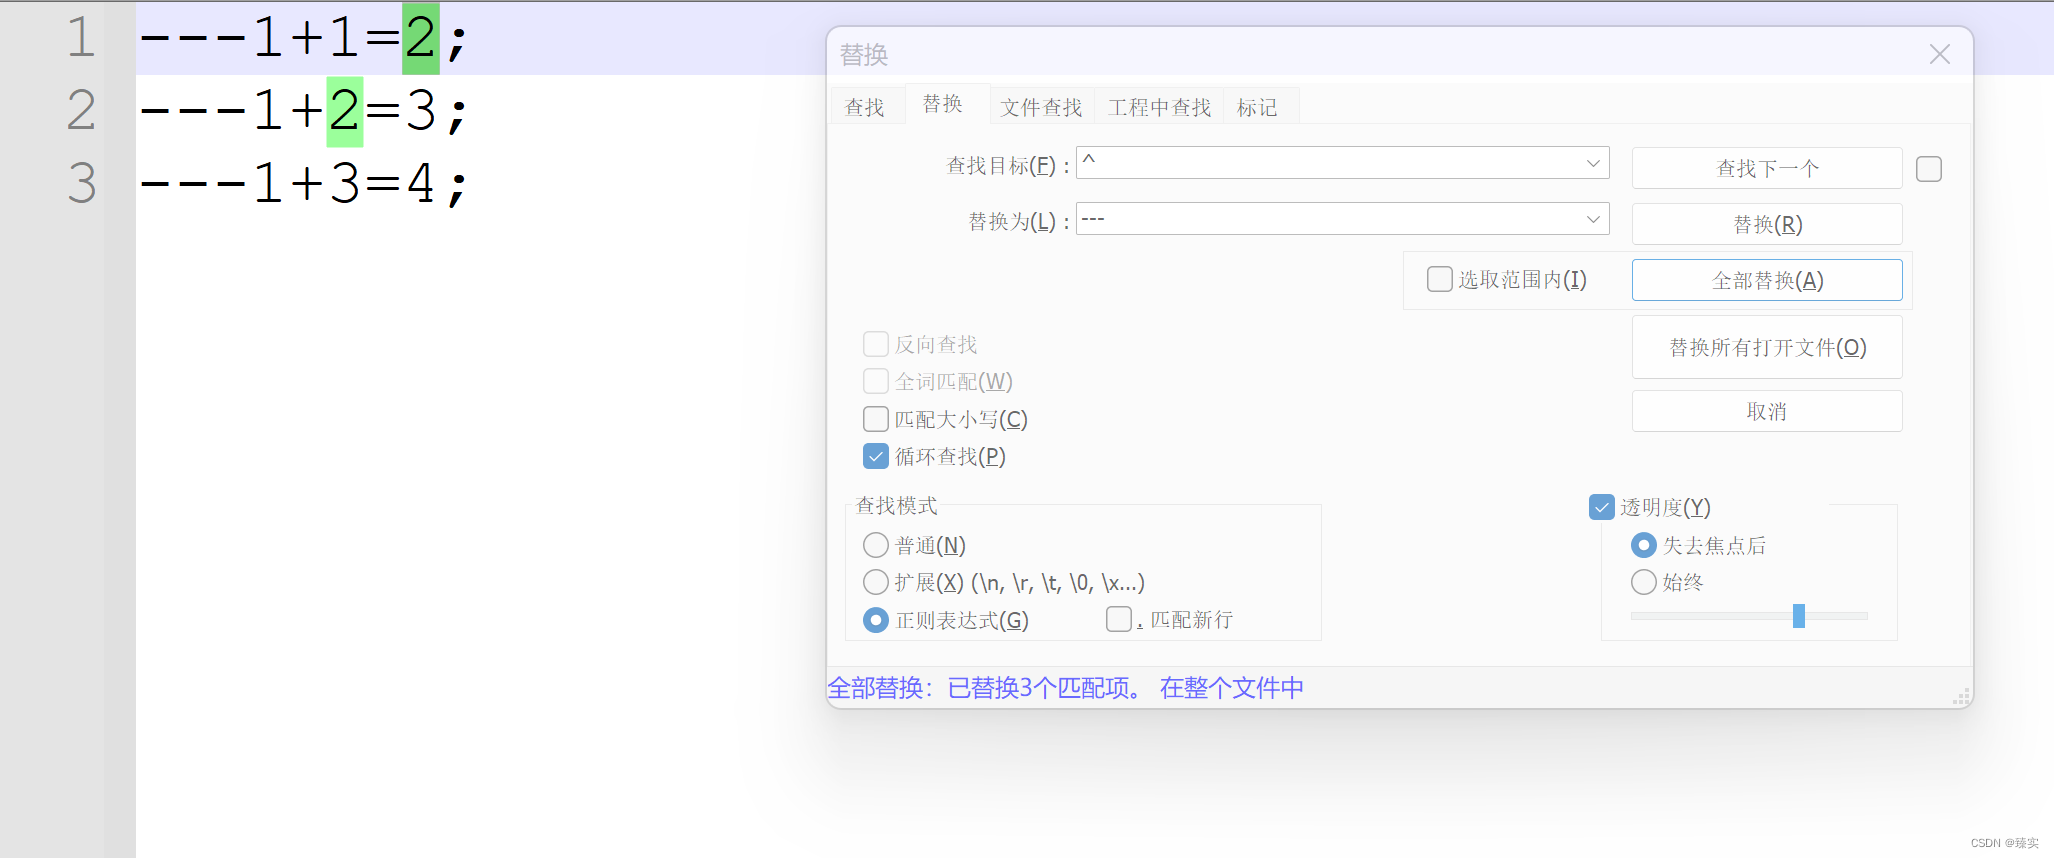Screen dimensions: 2054x858
Task: Switch to the 查找 tab
Action: [865, 107]
